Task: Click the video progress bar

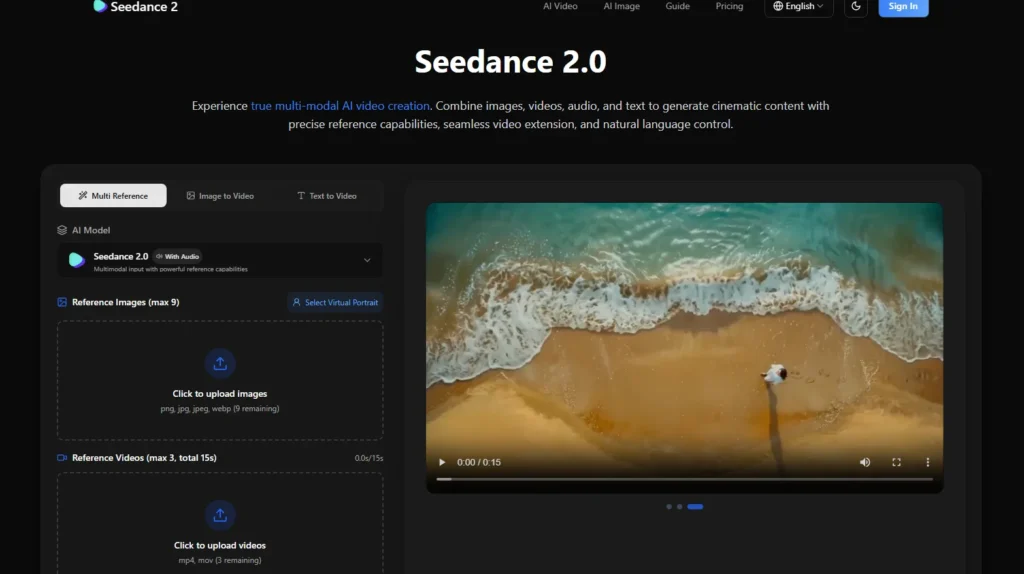Action: click(x=684, y=479)
